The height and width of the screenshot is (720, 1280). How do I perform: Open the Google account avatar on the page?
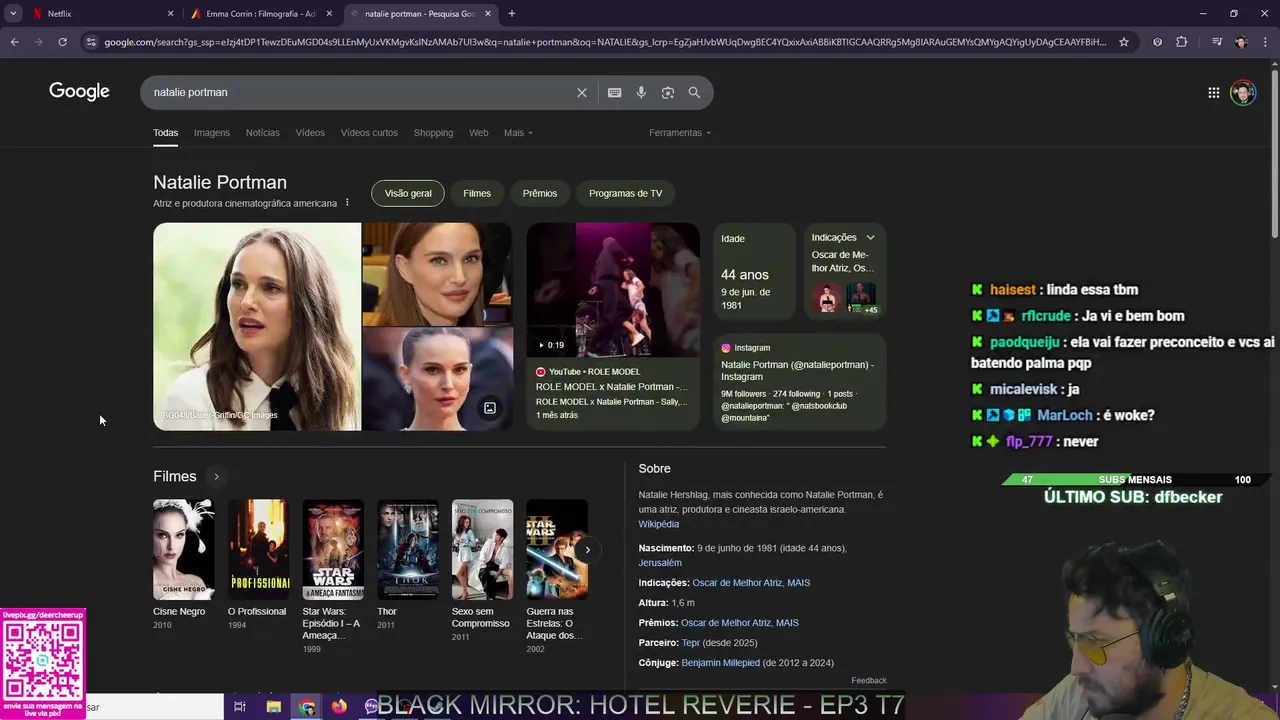tap(1243, 93)
